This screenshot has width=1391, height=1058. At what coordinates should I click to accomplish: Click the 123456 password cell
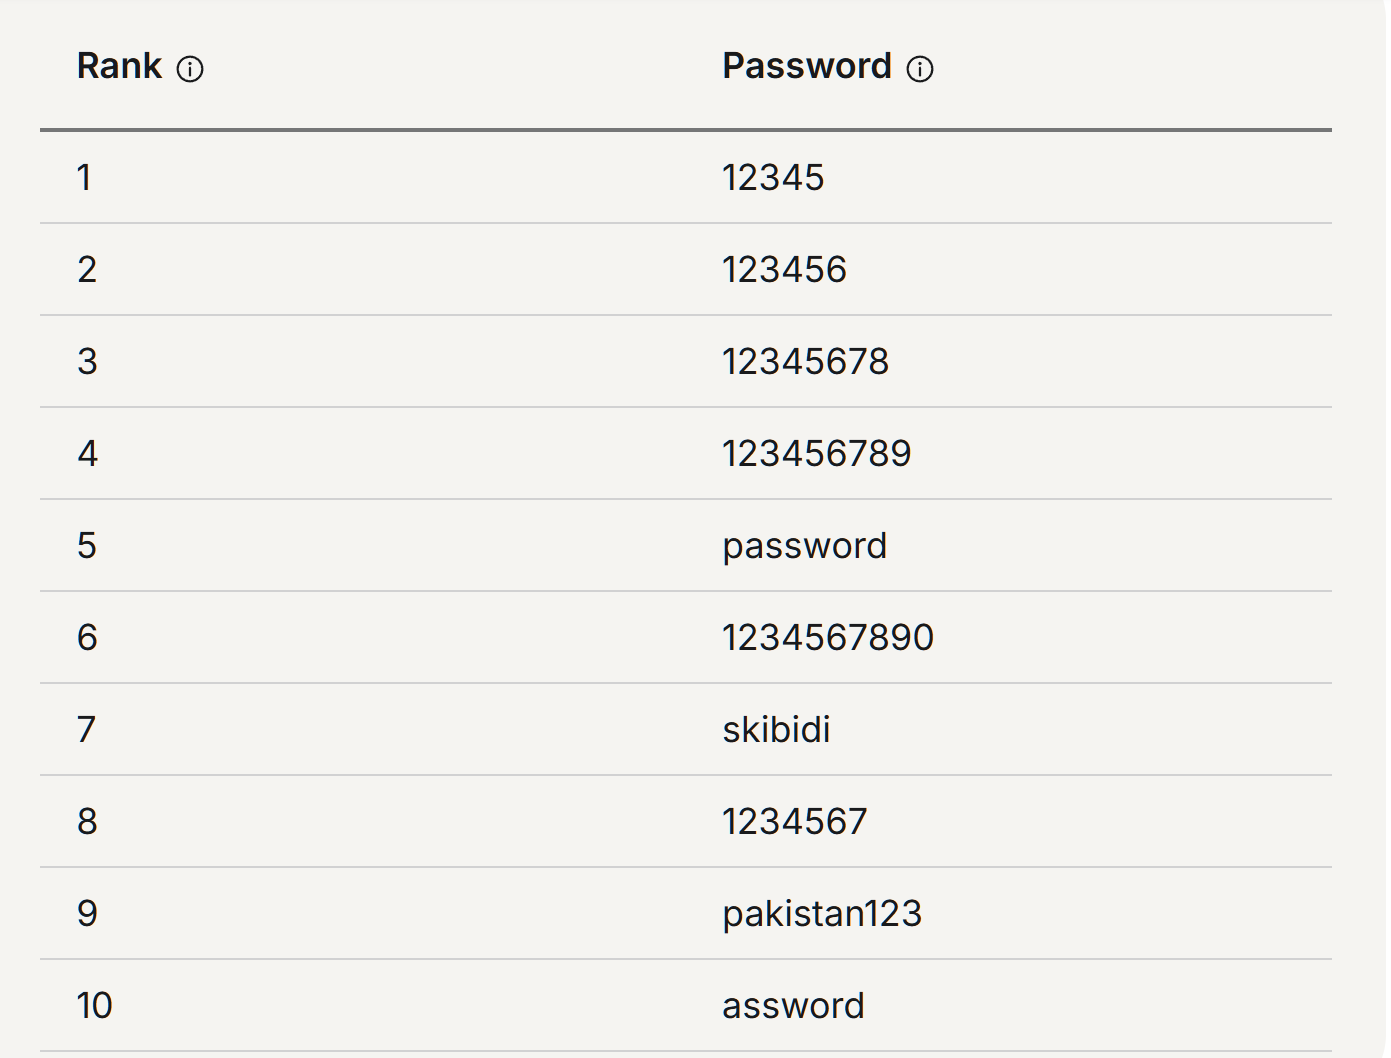pos(784,270)
